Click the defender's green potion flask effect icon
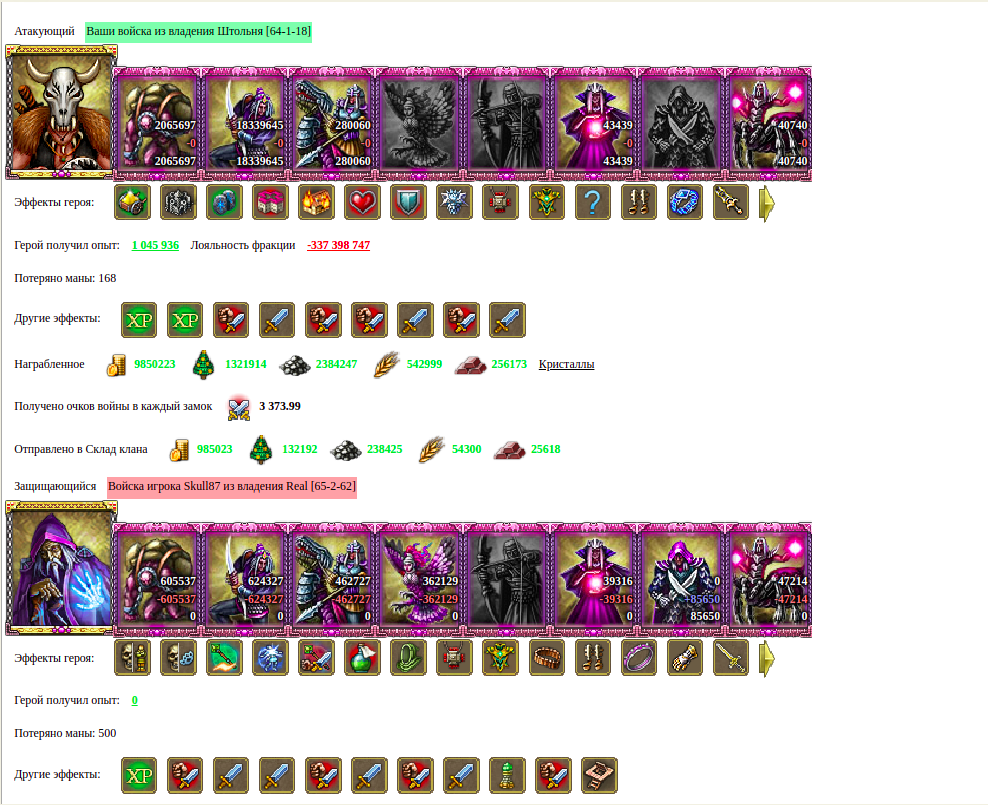Screen dimensions: 988x805 pyautogui.click(x=362, y=658)
